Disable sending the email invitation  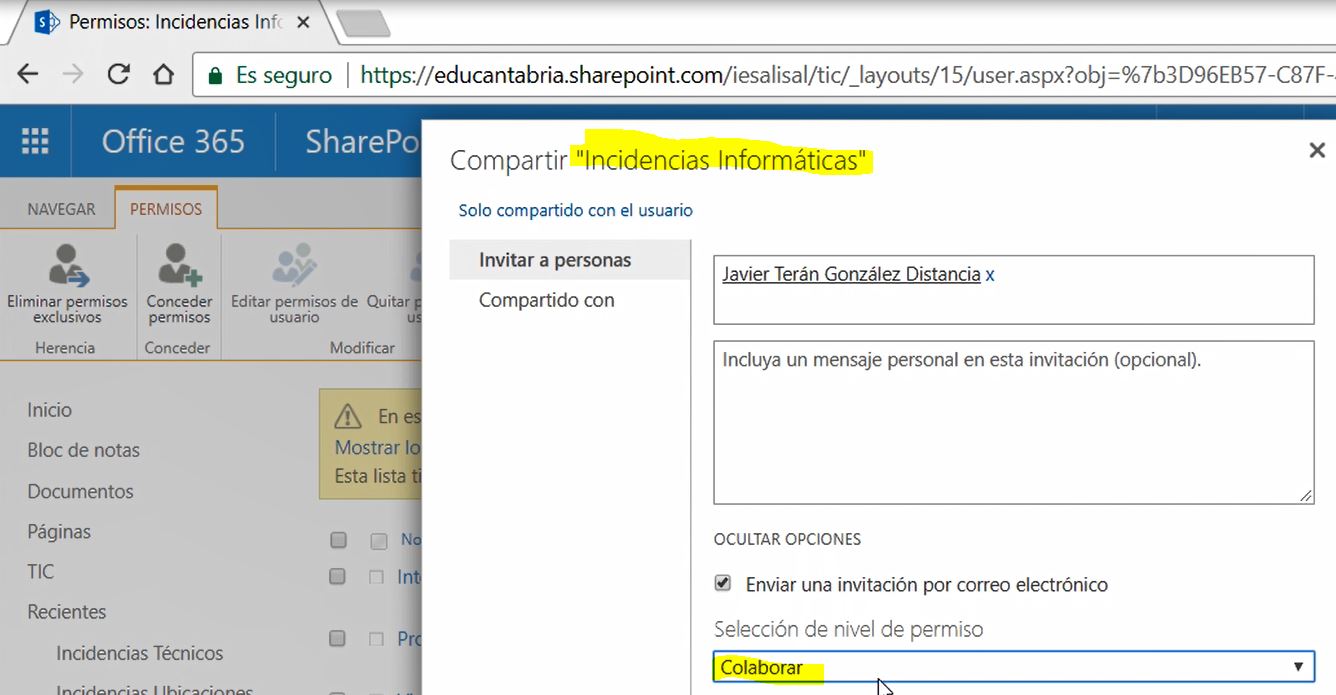[x=723, y=584]
